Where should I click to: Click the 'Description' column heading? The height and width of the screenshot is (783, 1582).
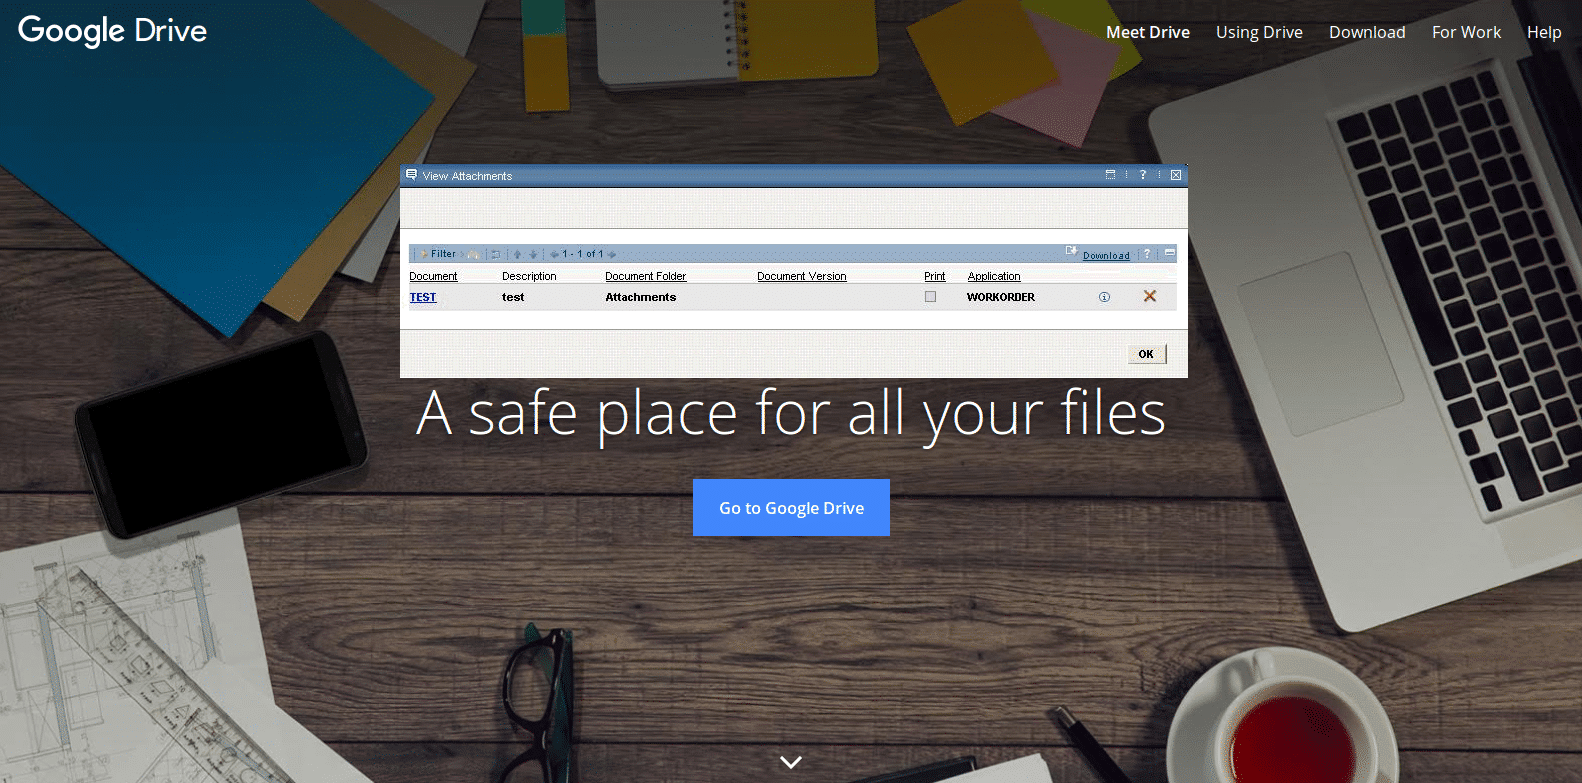[529, 276]
